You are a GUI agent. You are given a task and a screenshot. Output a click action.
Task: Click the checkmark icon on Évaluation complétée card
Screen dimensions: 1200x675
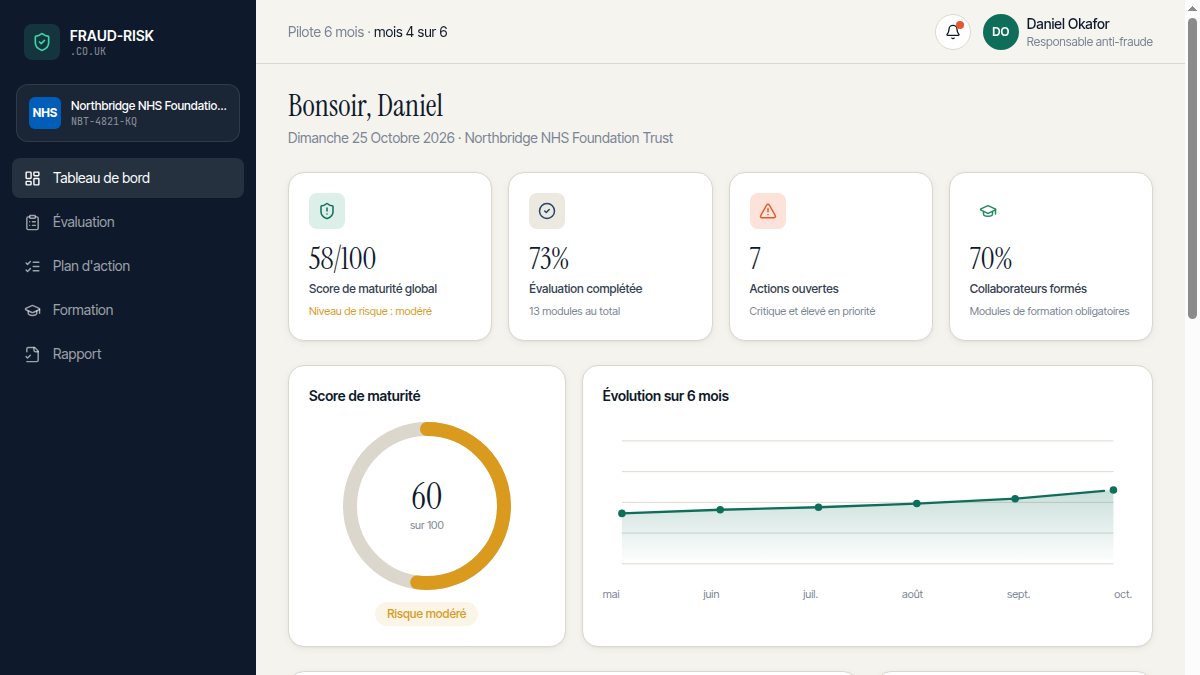click(547, 211)
